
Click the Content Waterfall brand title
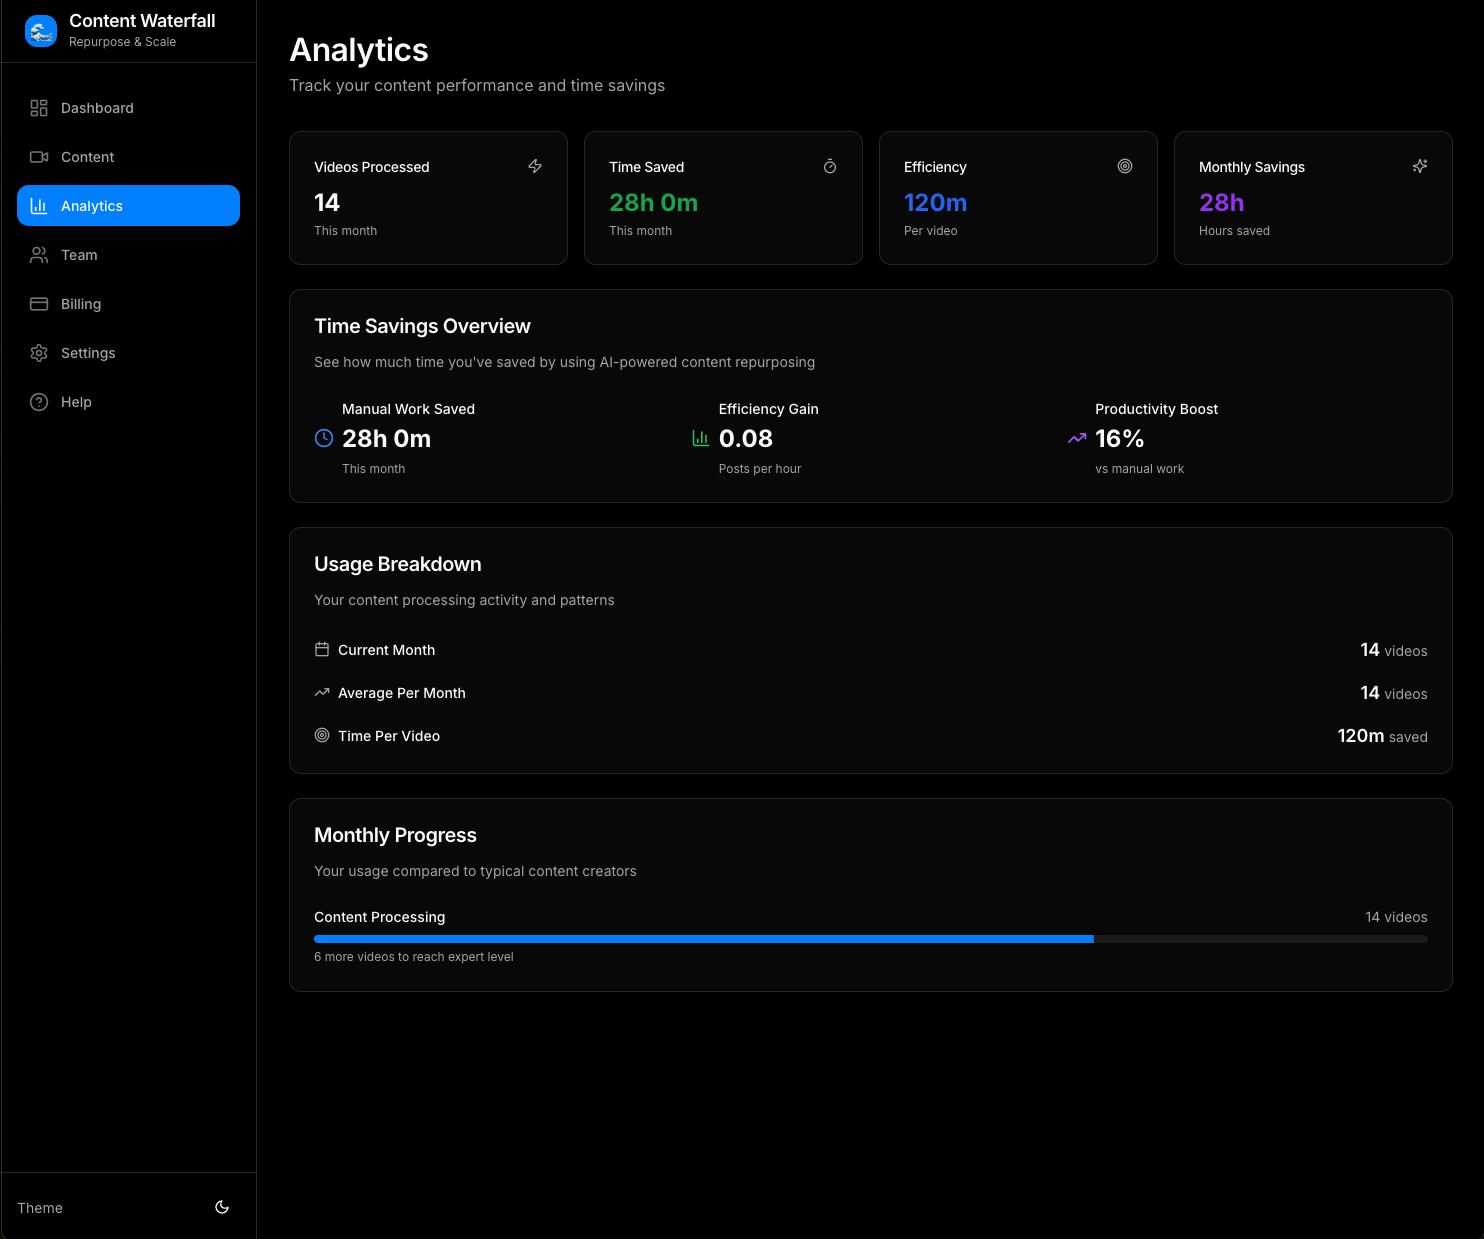pos(142,21)
